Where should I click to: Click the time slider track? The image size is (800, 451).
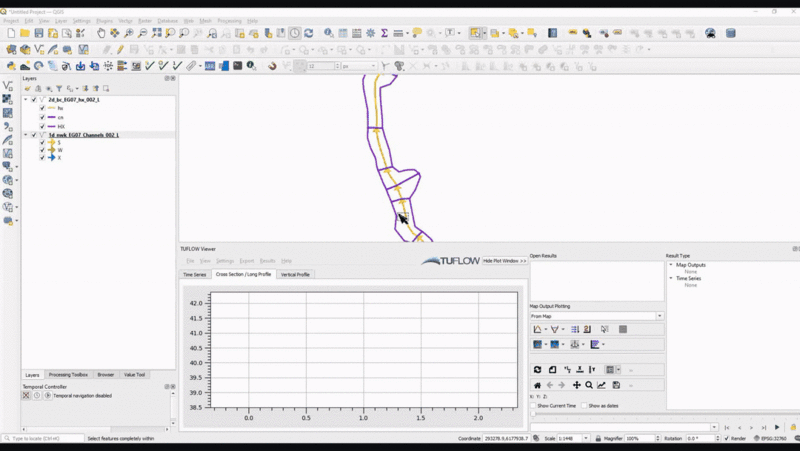(x=620, y=415)
